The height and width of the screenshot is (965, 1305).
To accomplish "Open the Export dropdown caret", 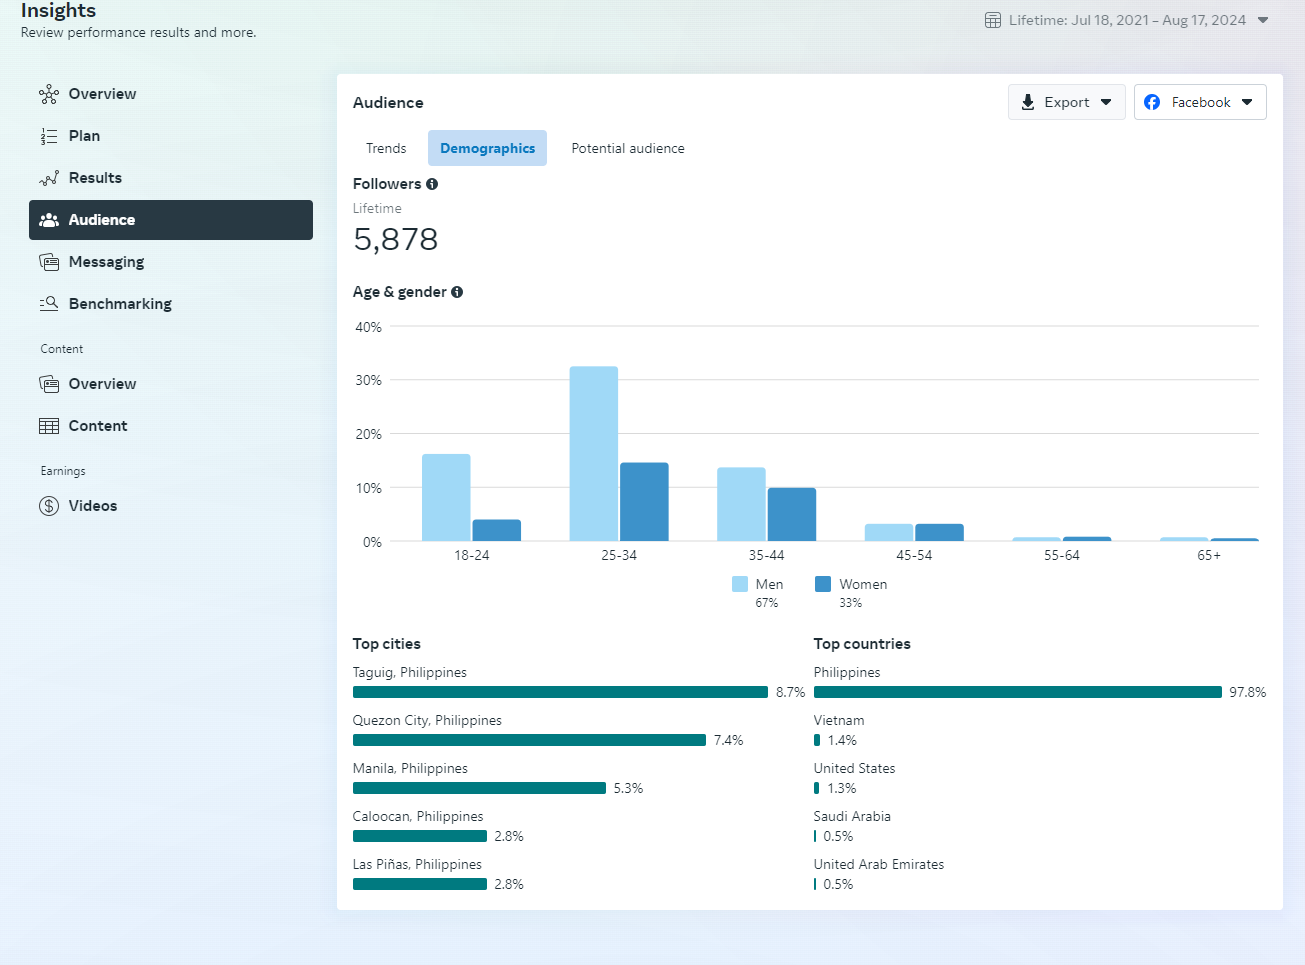I will pos(1106,102).
